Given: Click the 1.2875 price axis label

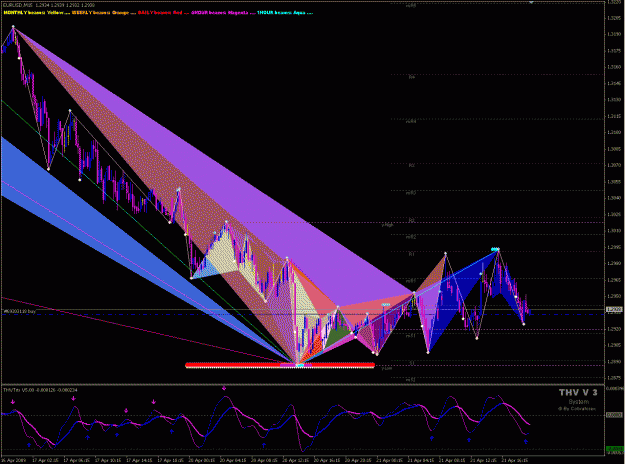Looking at the screenshot, I should pyautogui.click(x=616, y=378).
